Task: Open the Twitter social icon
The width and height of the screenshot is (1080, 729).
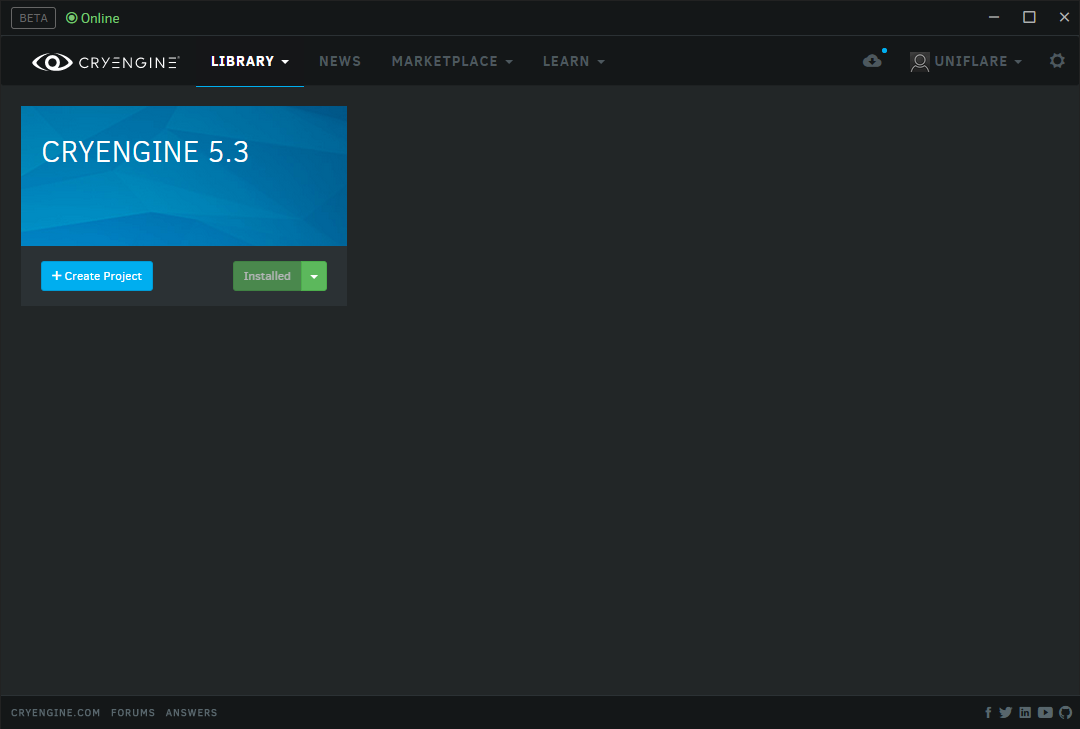Action: (1006, 712)
